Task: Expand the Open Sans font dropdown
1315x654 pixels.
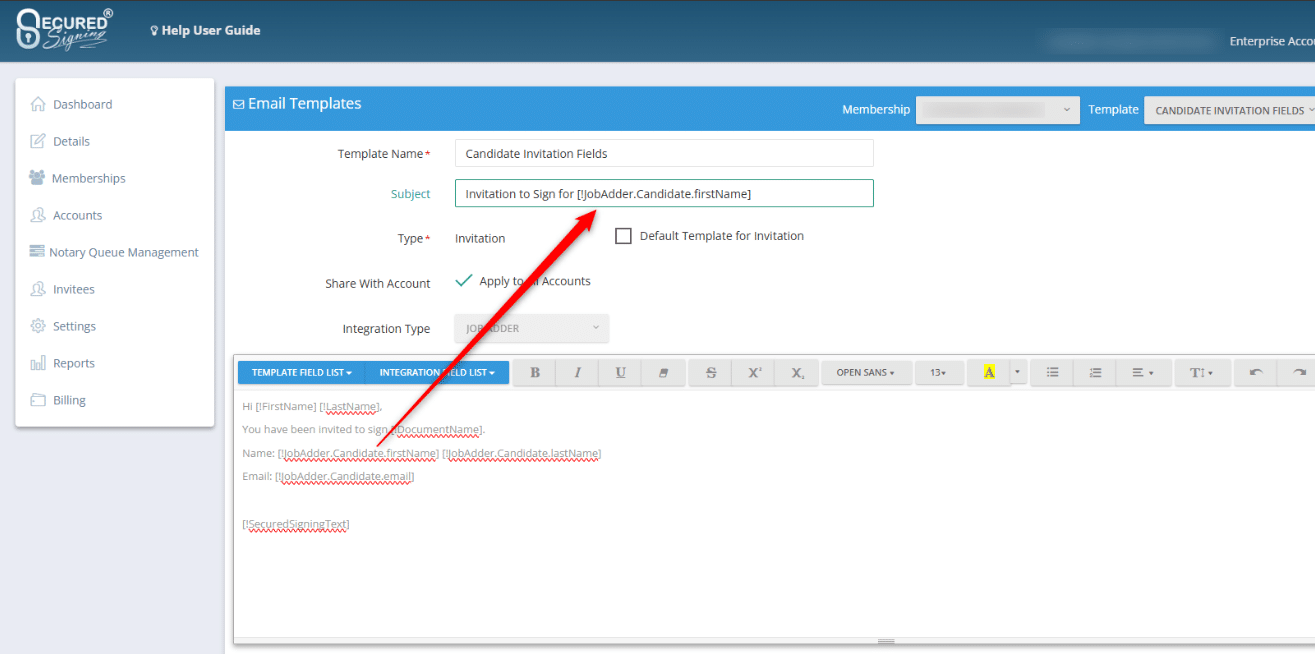Action: point(865,372)
